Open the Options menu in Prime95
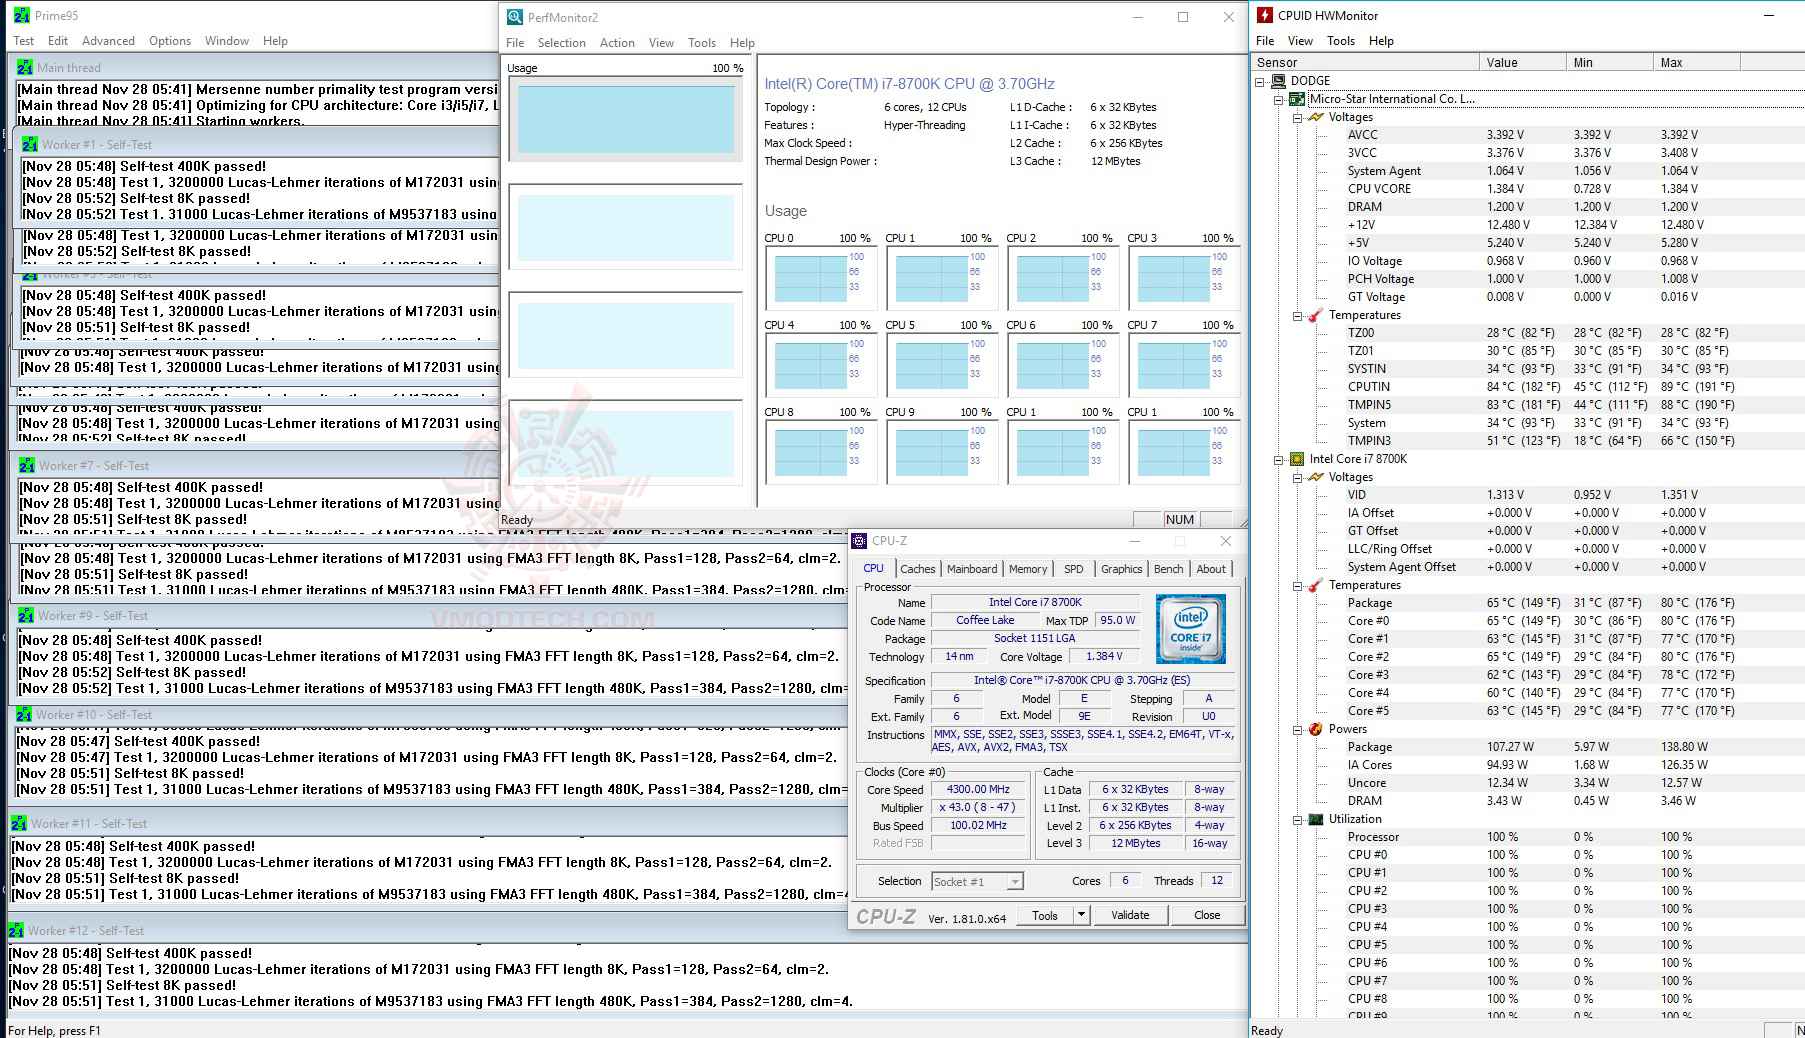Screen dimensions: 1805x1038 tap(170, 41)
